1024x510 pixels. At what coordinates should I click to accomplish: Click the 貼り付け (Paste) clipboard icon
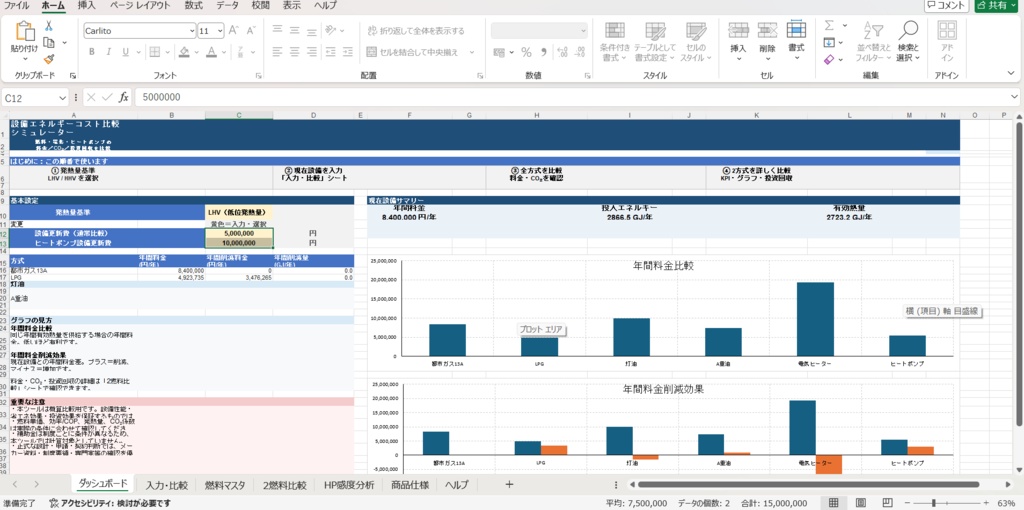25,33
